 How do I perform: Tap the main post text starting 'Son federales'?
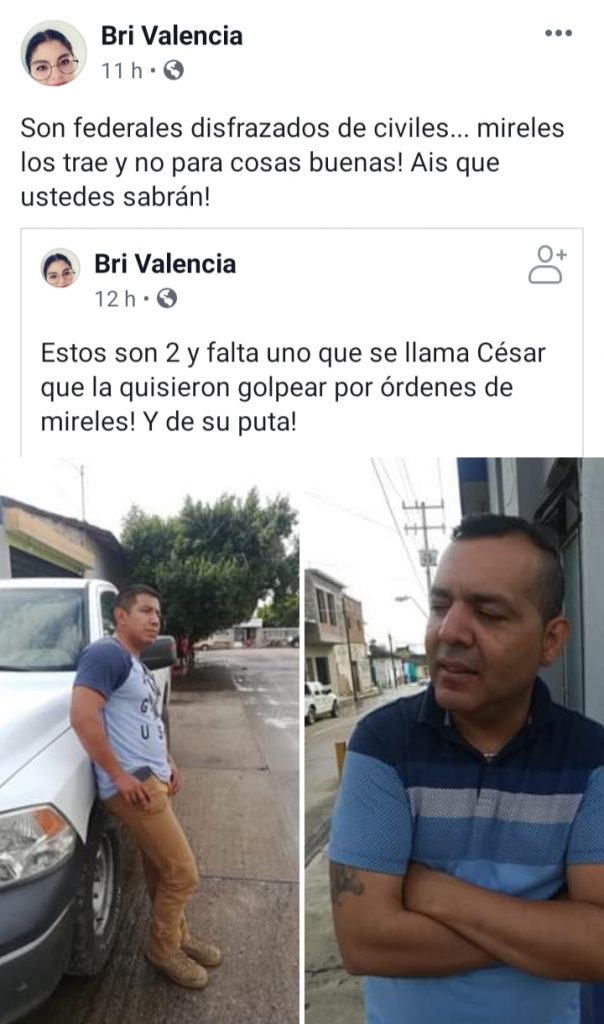pyautogui.click(x=292, y=162)
